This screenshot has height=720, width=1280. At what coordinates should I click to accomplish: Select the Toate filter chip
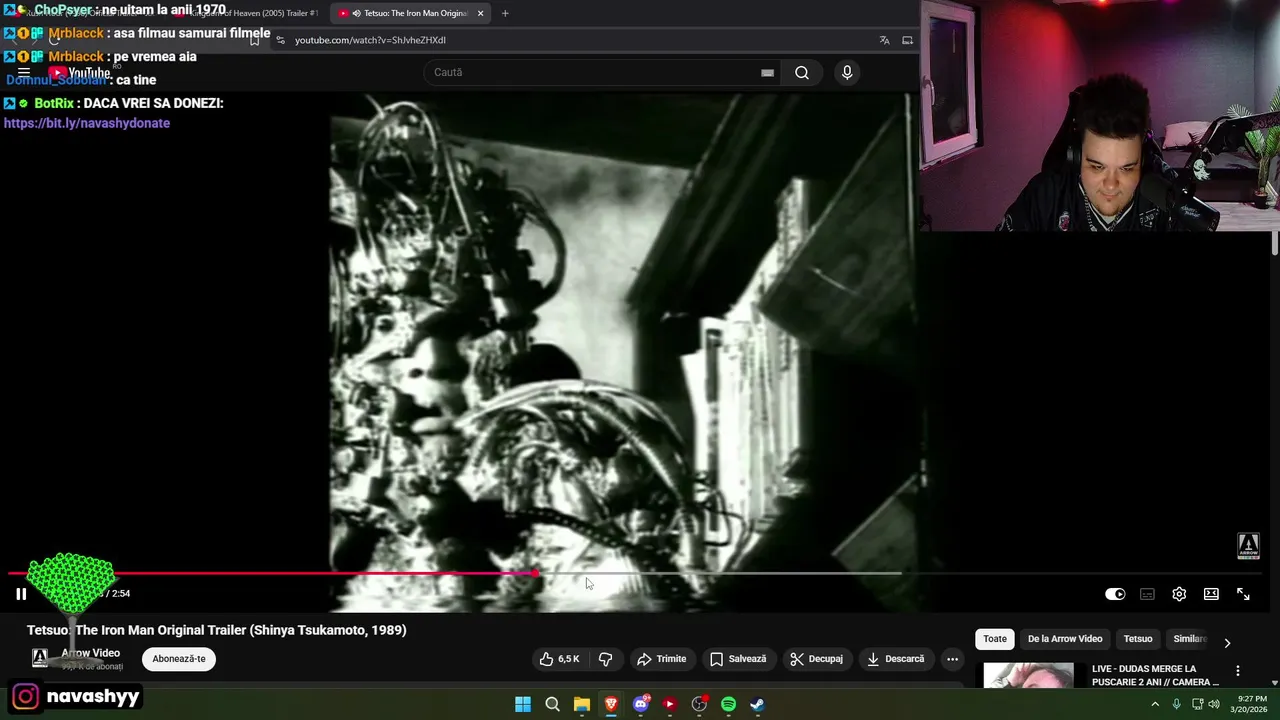pyautogui.click(x=995, y=639)
